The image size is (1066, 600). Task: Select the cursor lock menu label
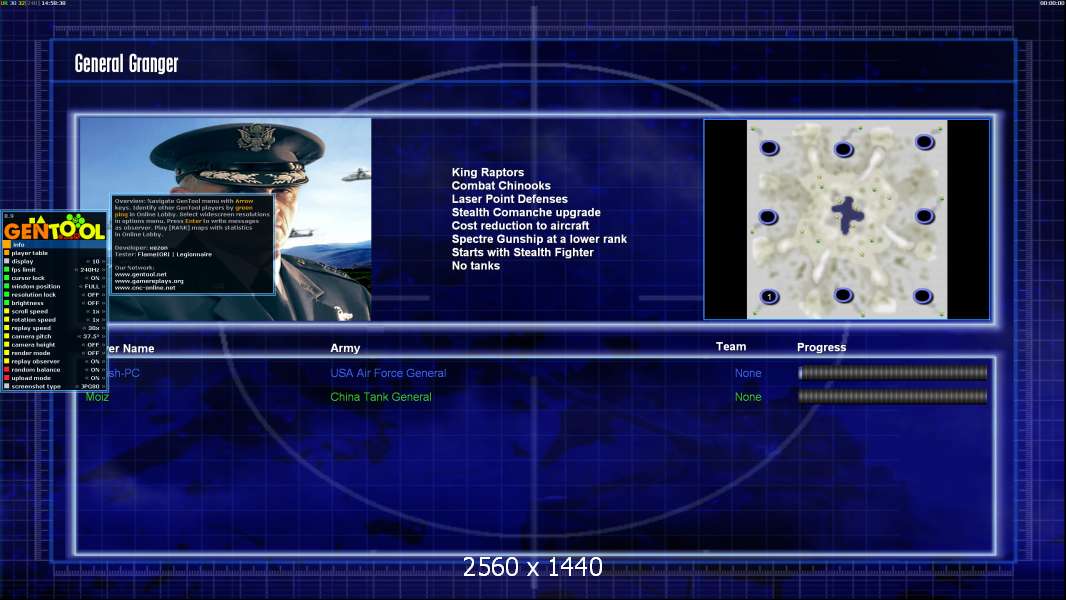click(28, 278)
